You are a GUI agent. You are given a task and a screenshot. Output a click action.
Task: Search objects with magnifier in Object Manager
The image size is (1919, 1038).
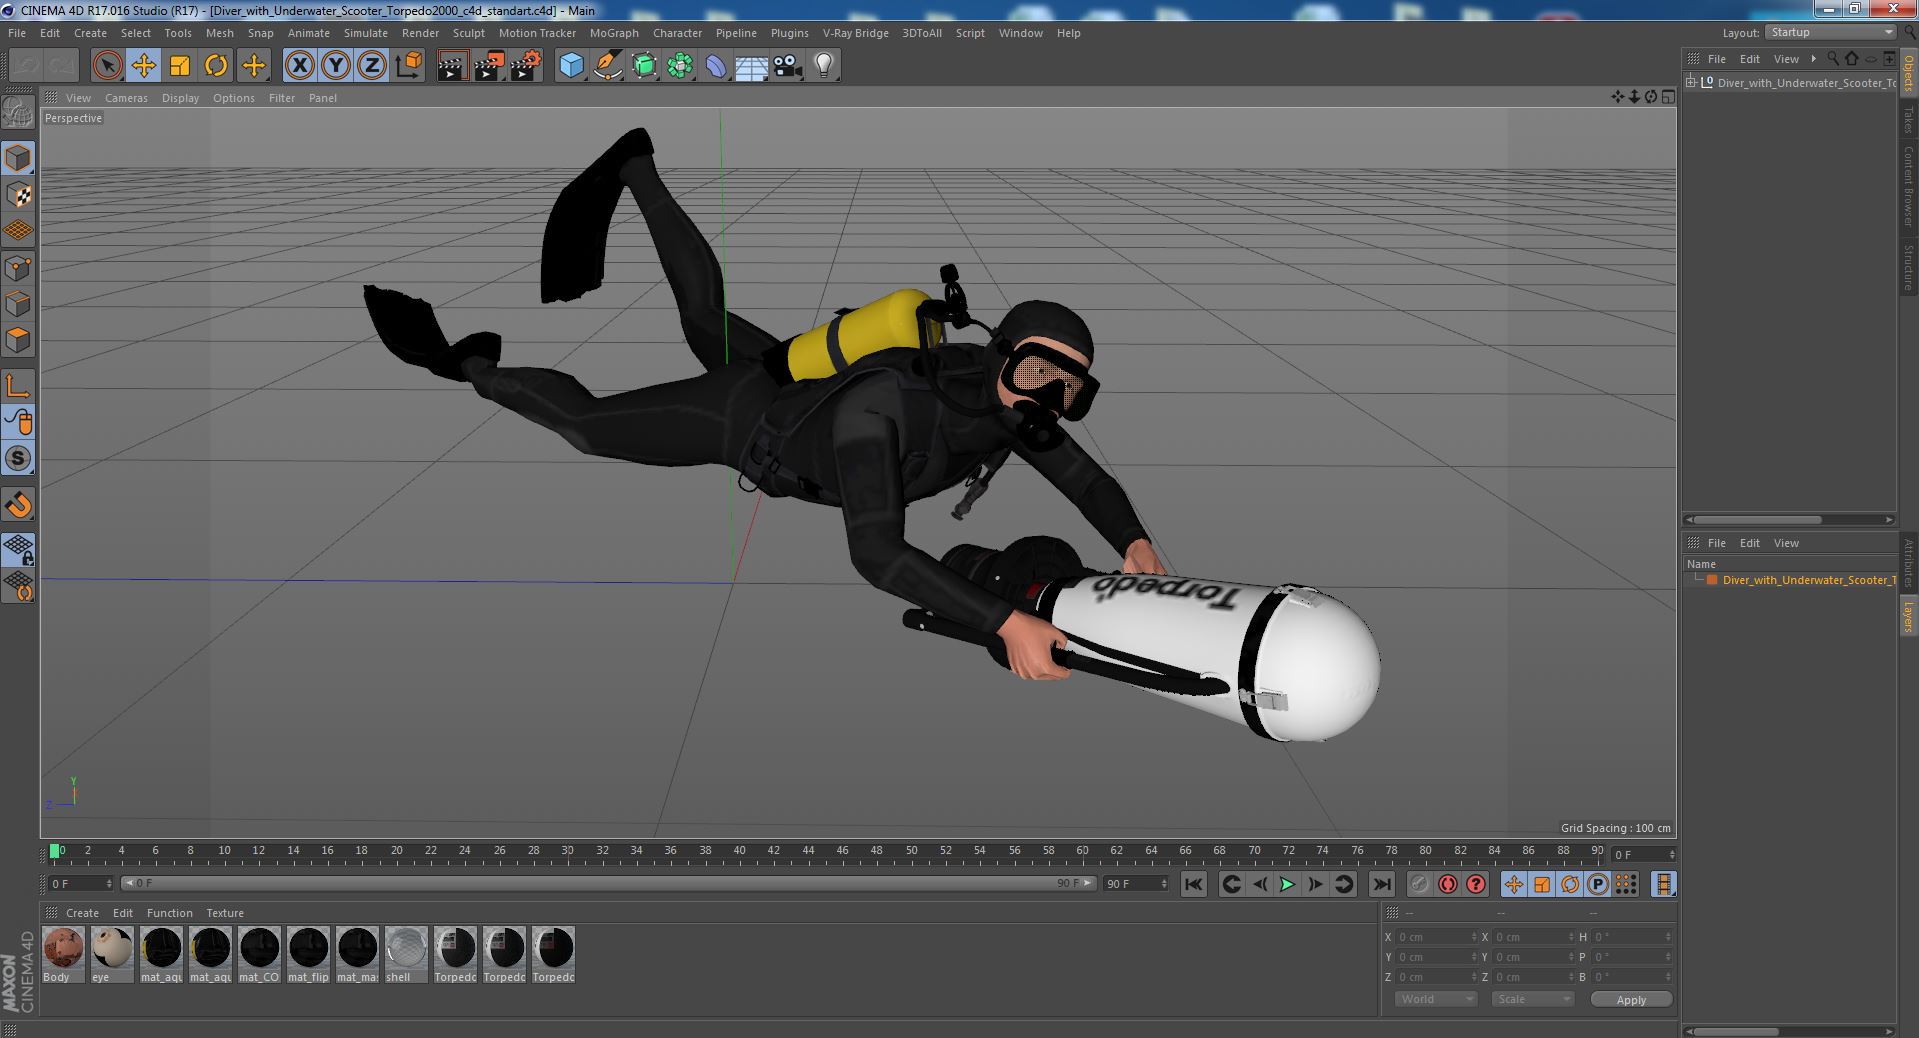pos(1833,59)
